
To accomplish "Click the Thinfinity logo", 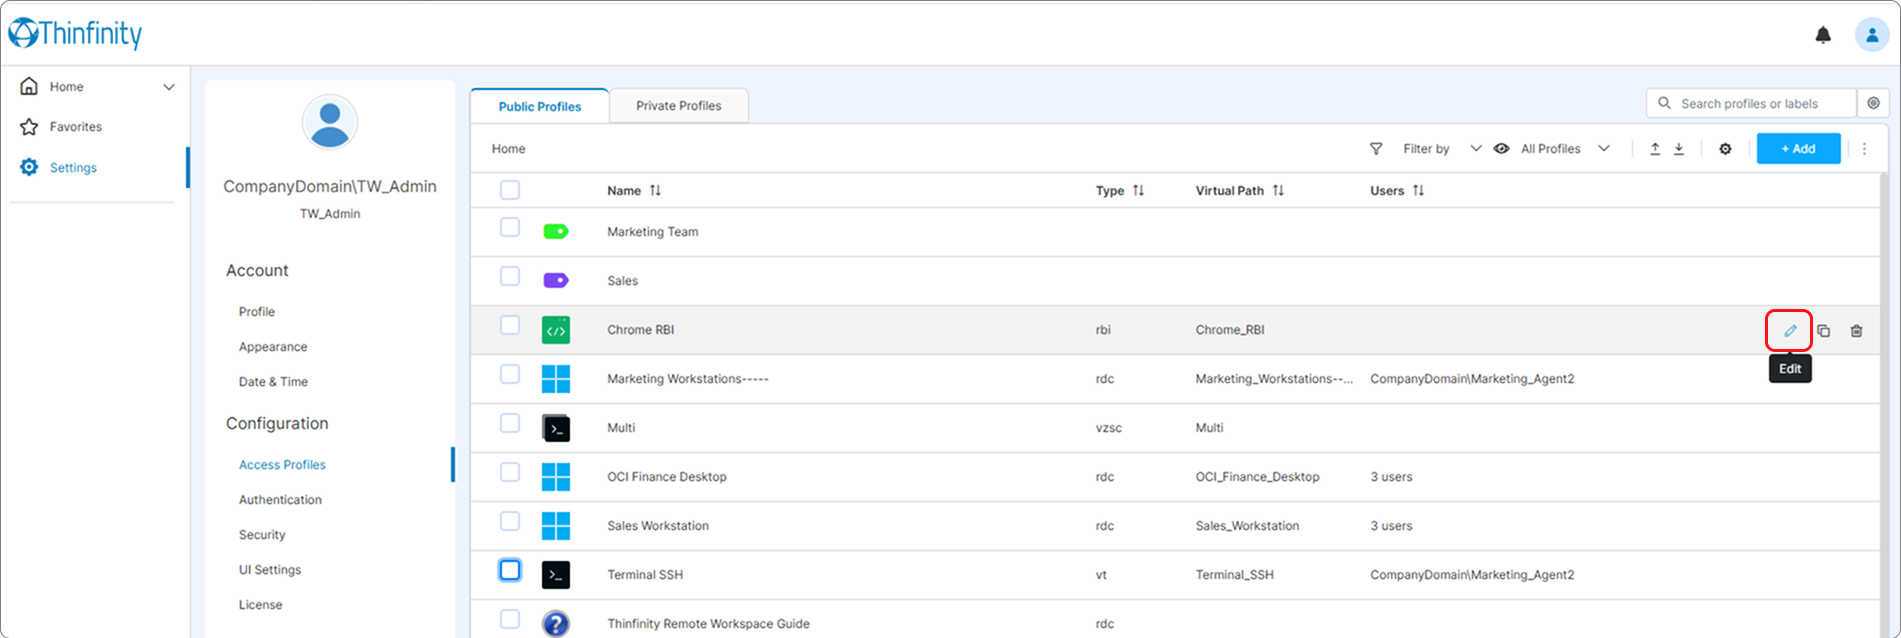I will 75,33.
